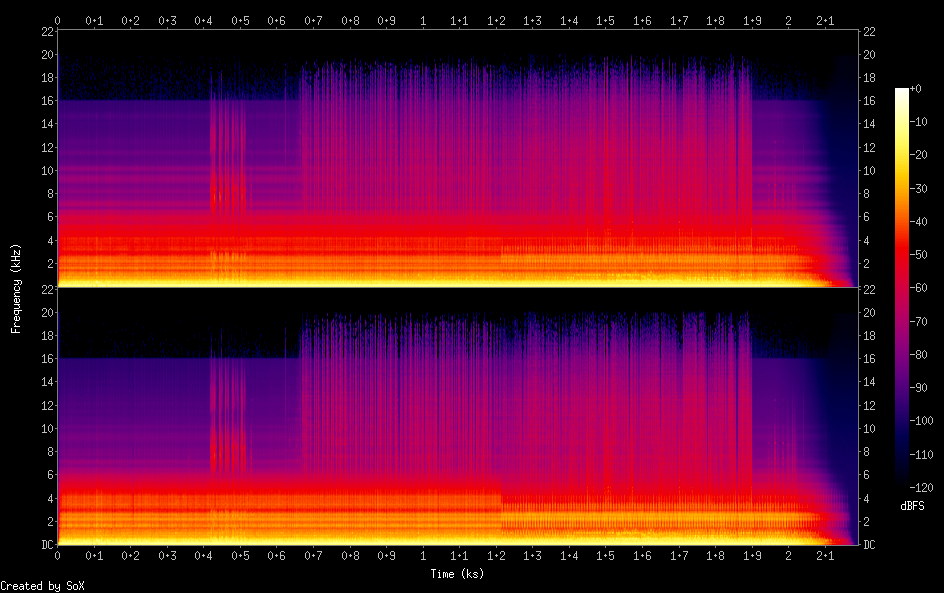Click the 'Time (ks)' axis label
The height and width of the screenshot is (593, 944).
(x=458, y=574)
